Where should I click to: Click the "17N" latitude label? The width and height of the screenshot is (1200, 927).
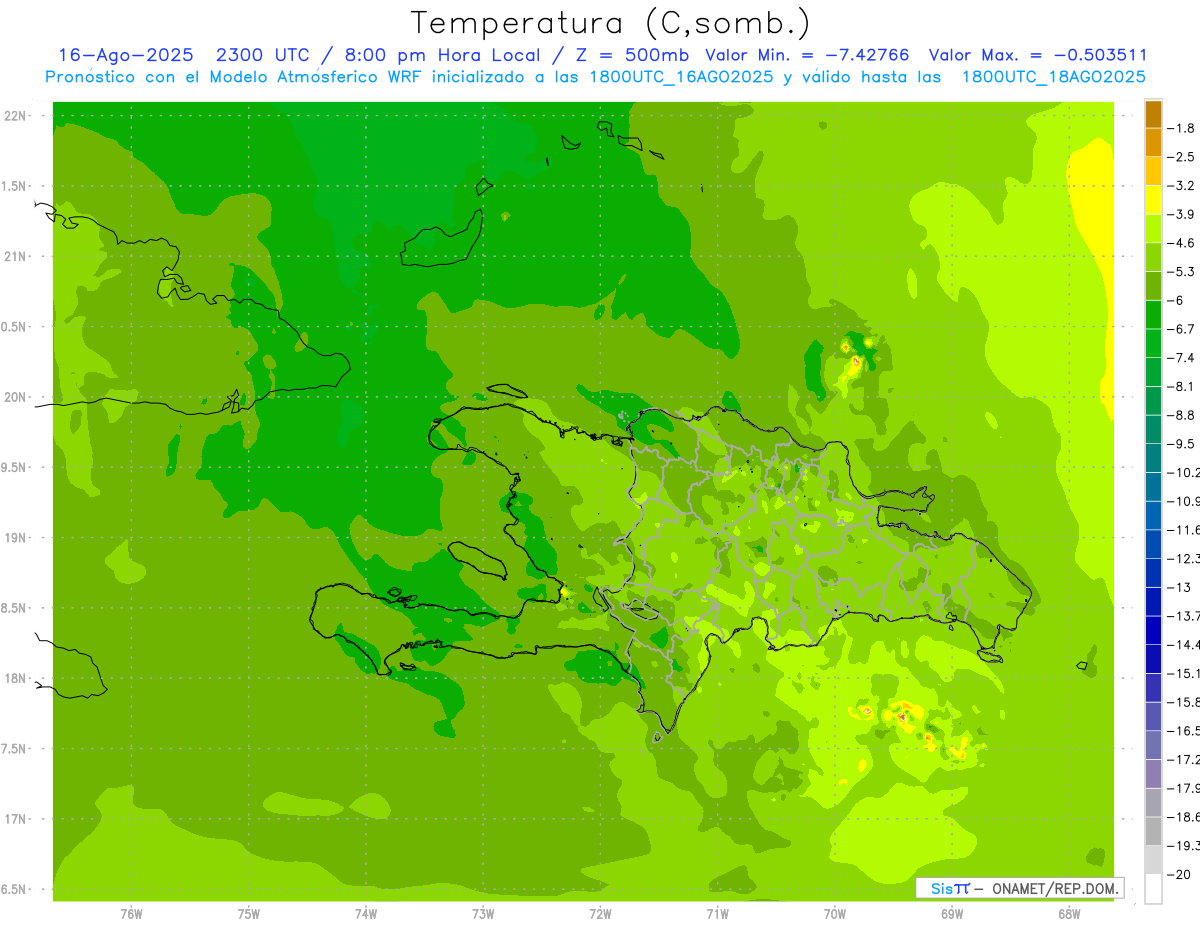[x=17, y=819]
